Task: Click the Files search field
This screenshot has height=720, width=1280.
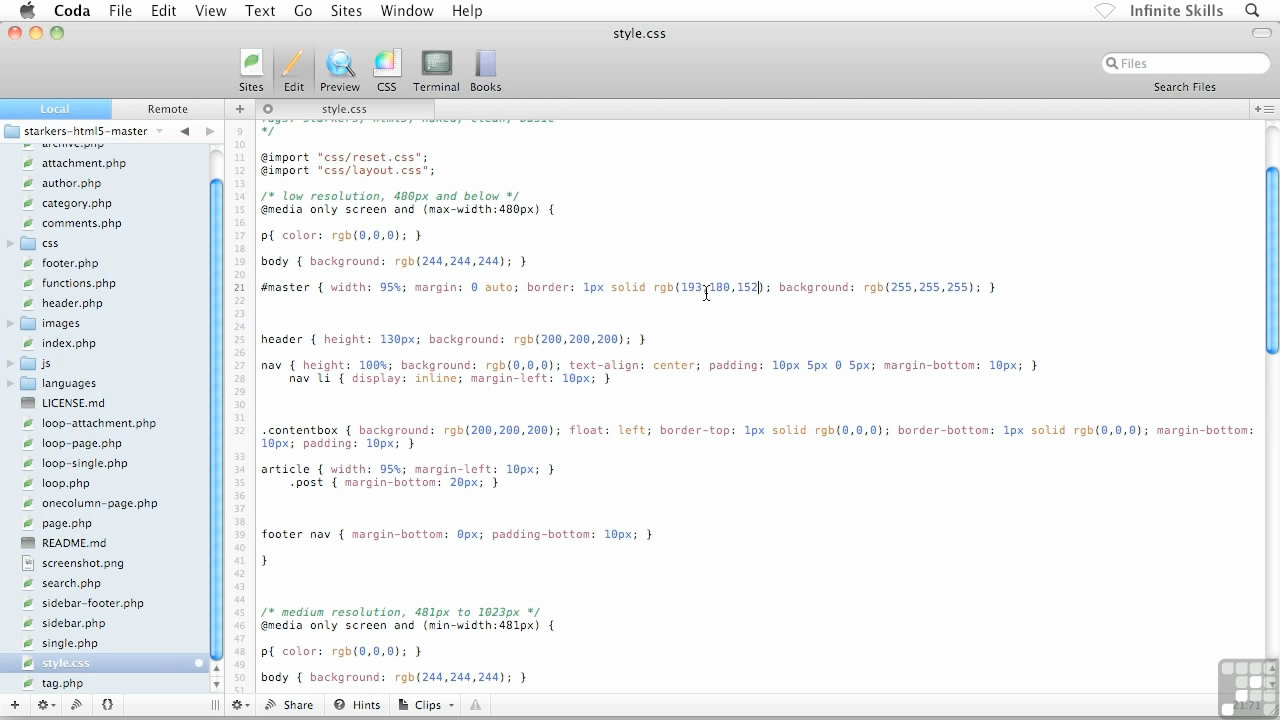Action: (x=1185, y=63)
